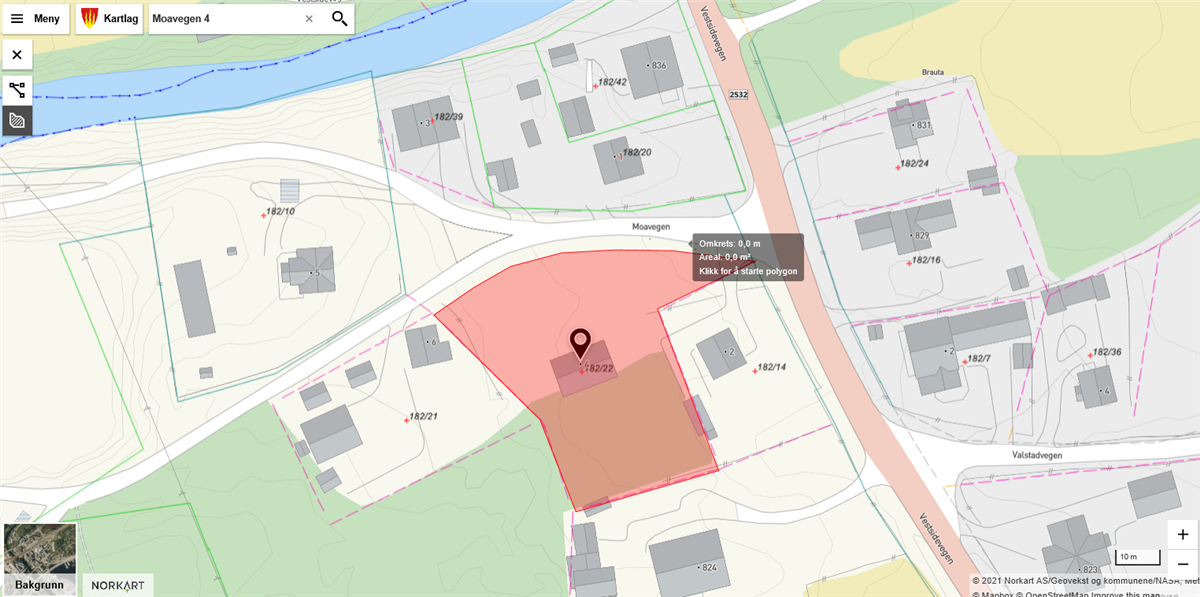Viewport: 1200px width, 597px height.
Task: Click the 2532 road number badge
Action: tap(738, 94)
